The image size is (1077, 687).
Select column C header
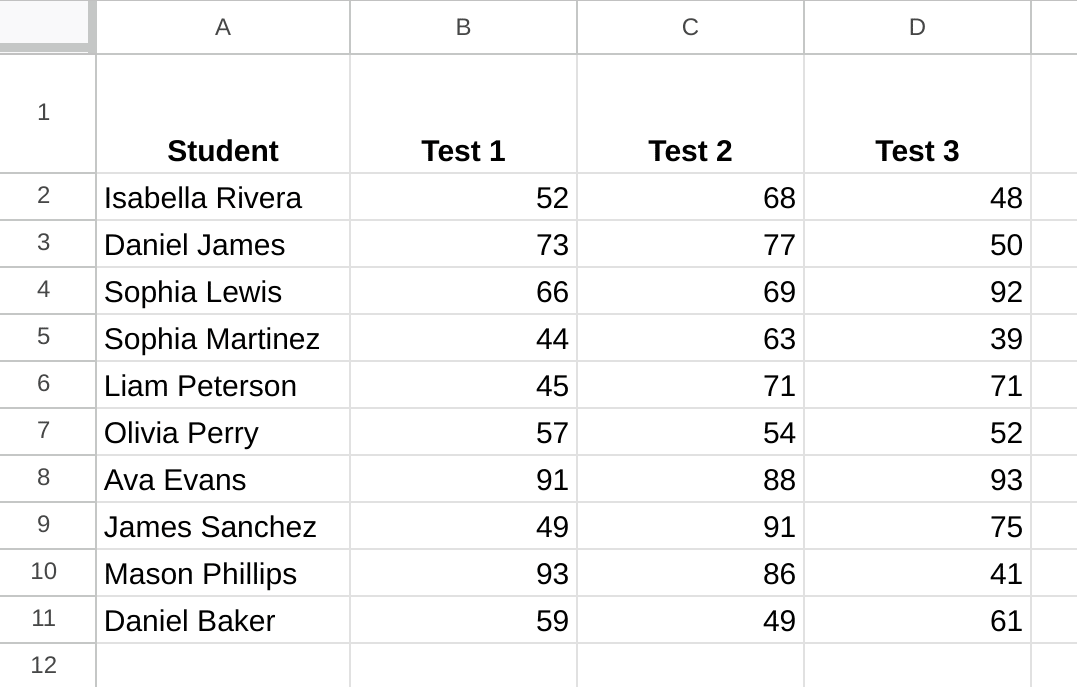tap(690, 27)
